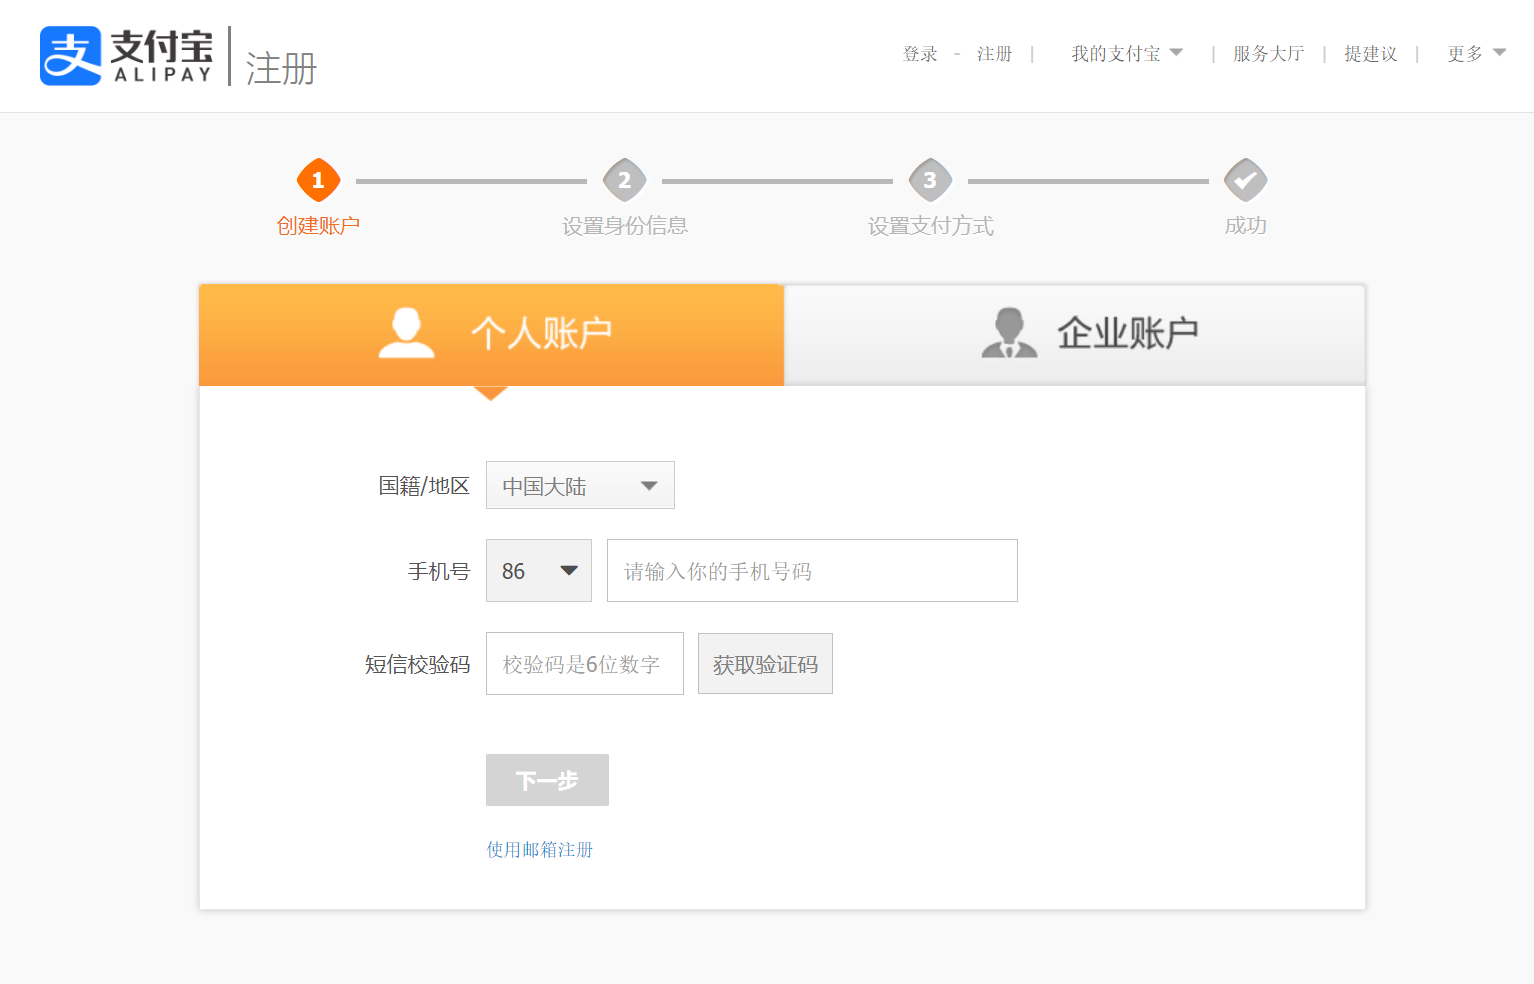1534x984 pixels.
Task: Focus the phone number input field
Action: 812,571
